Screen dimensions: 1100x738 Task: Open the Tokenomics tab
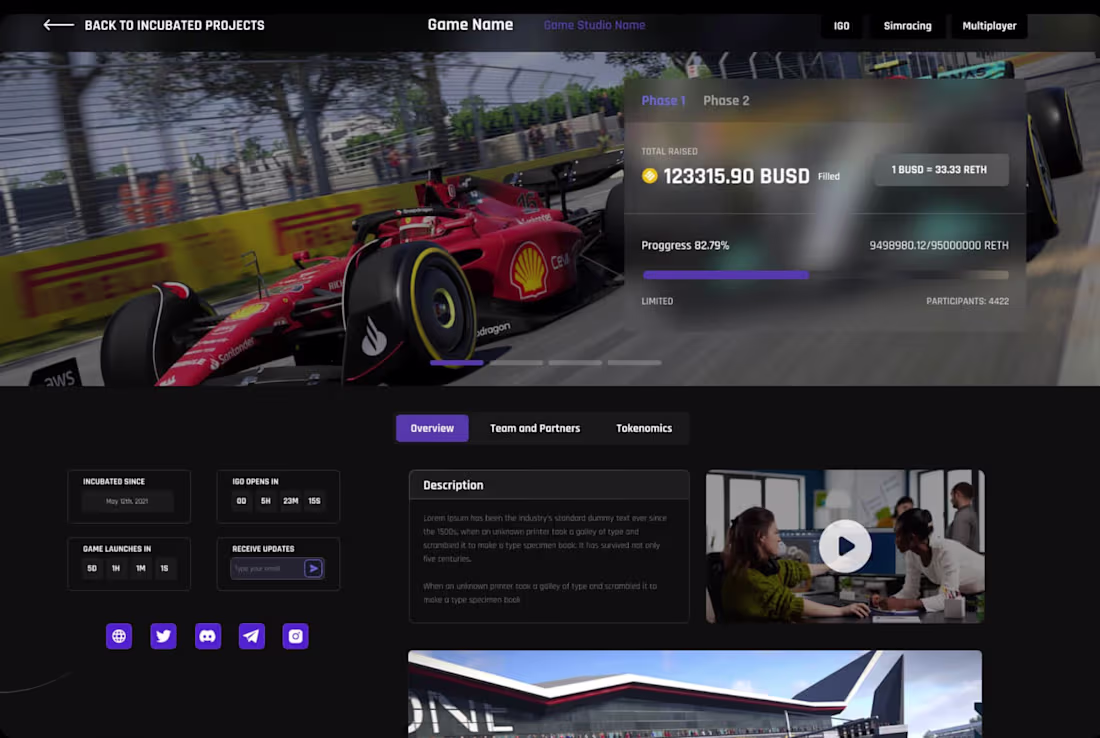[644, 428]
